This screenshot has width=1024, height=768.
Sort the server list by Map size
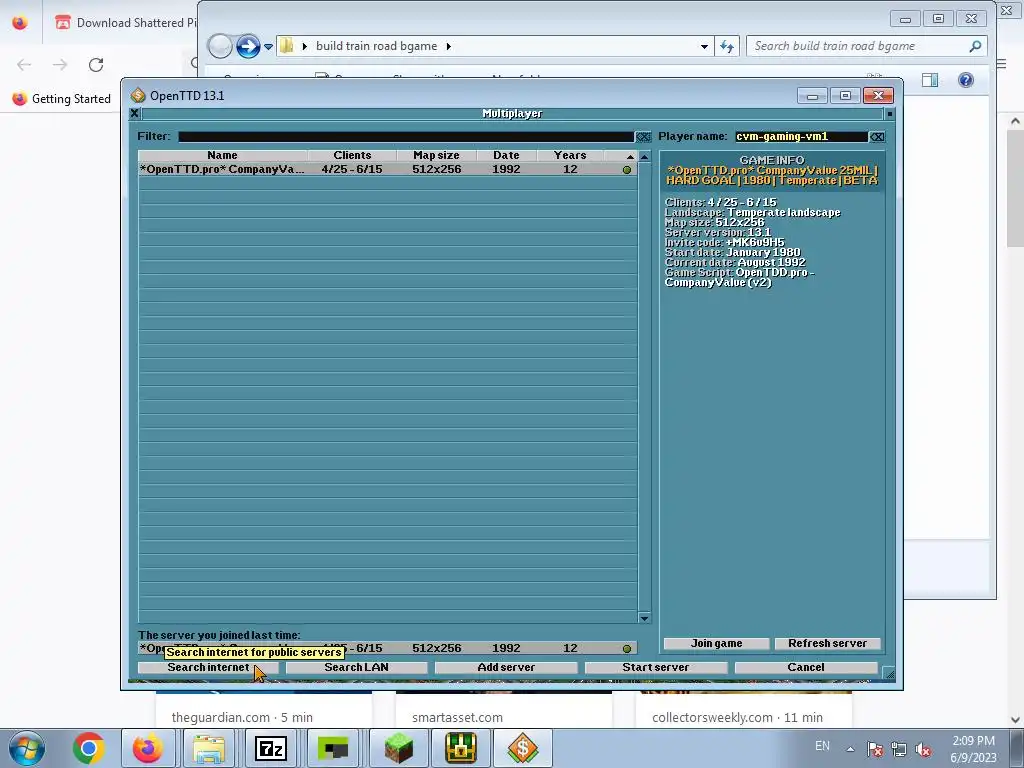(x=436, y=155)
